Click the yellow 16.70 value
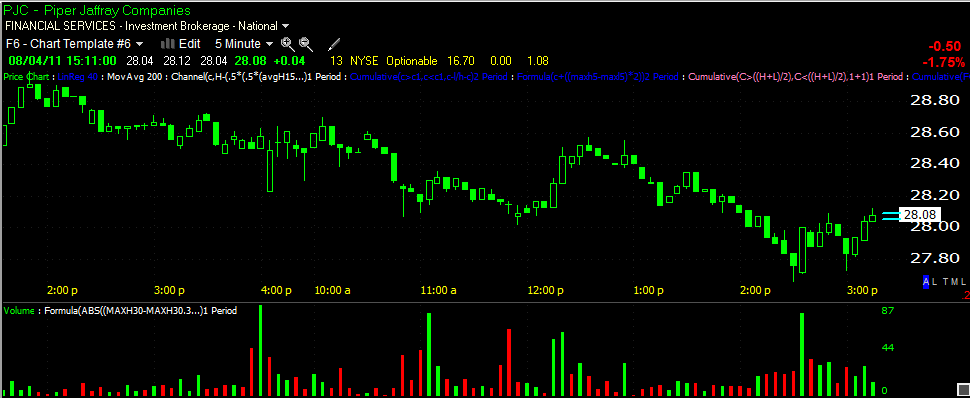Image resolution: width=970 pixels, height=398 pixels. point(461,61)
